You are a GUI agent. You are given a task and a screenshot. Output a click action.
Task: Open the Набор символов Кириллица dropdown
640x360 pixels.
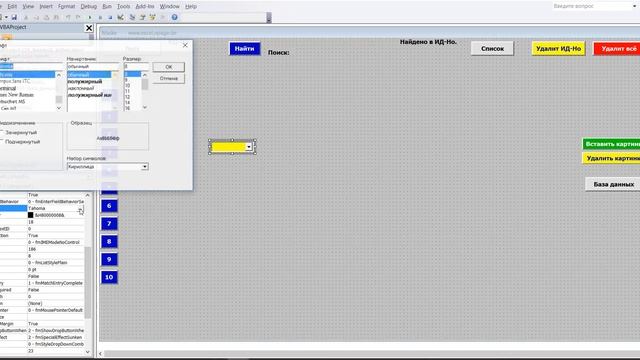coord(144,167)
